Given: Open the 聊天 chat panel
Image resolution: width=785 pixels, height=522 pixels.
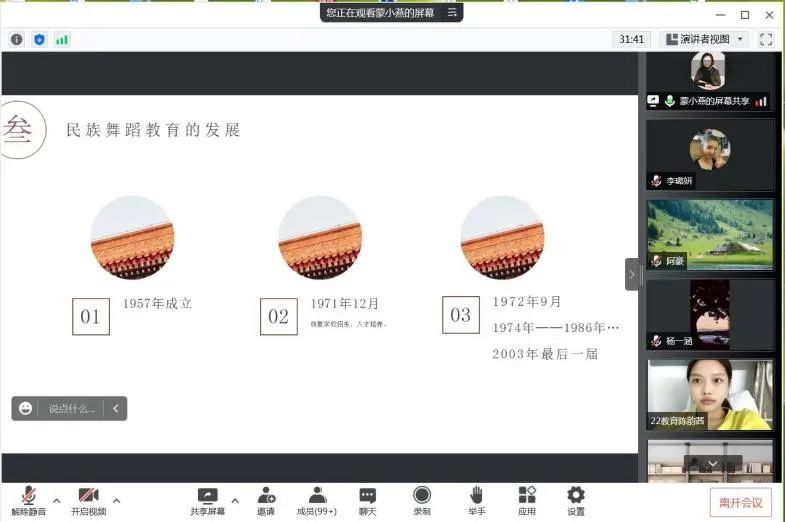Looking at the screenshot, I should coord(367,500).
